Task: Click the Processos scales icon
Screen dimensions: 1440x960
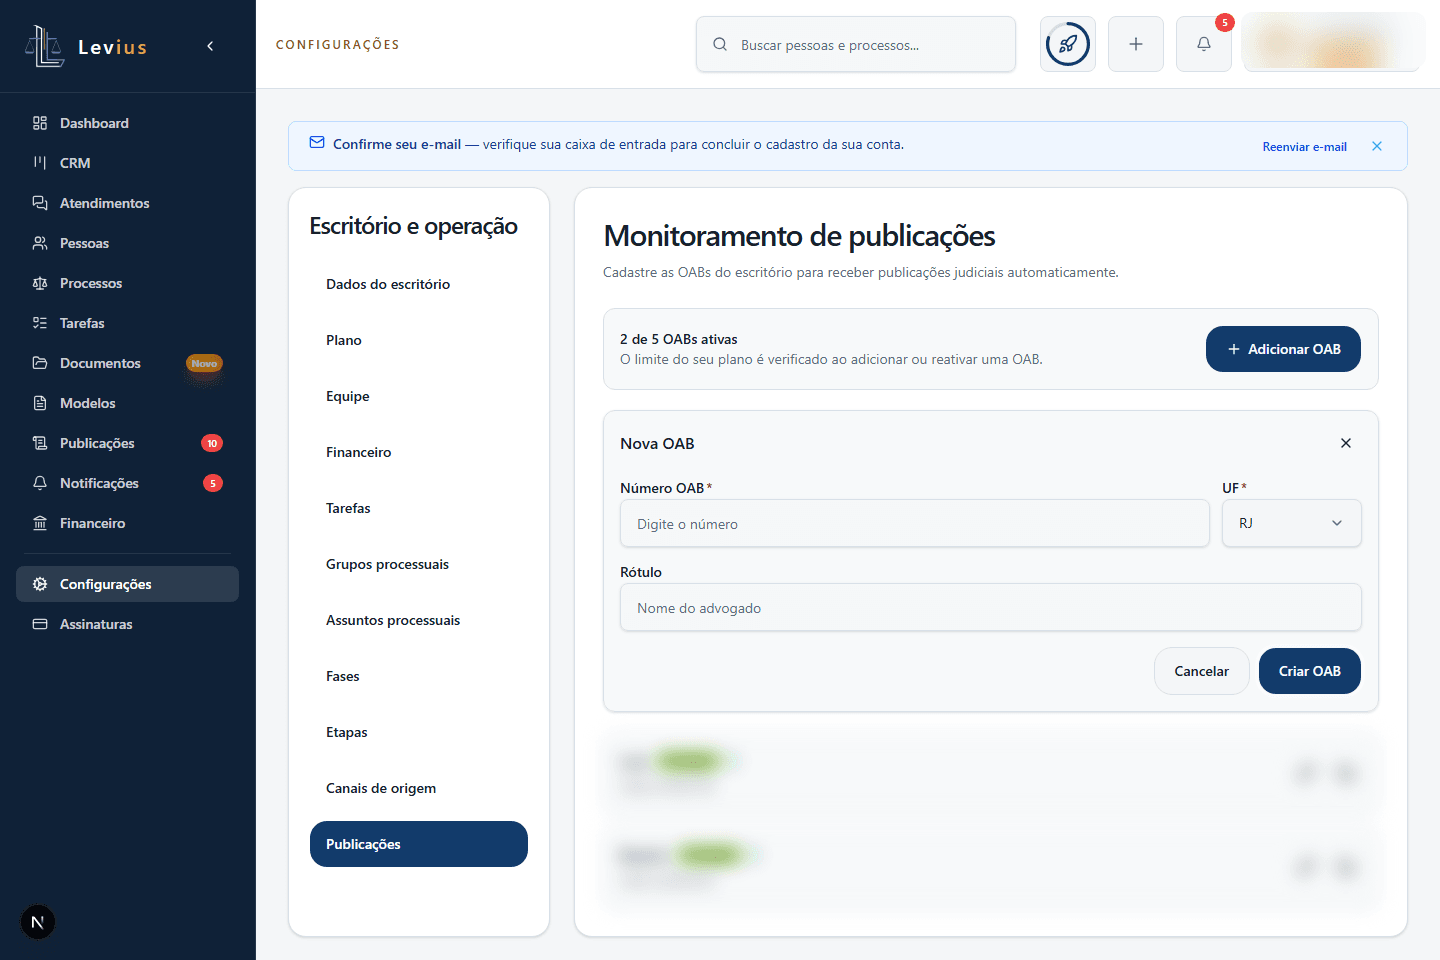Action: 40,283
